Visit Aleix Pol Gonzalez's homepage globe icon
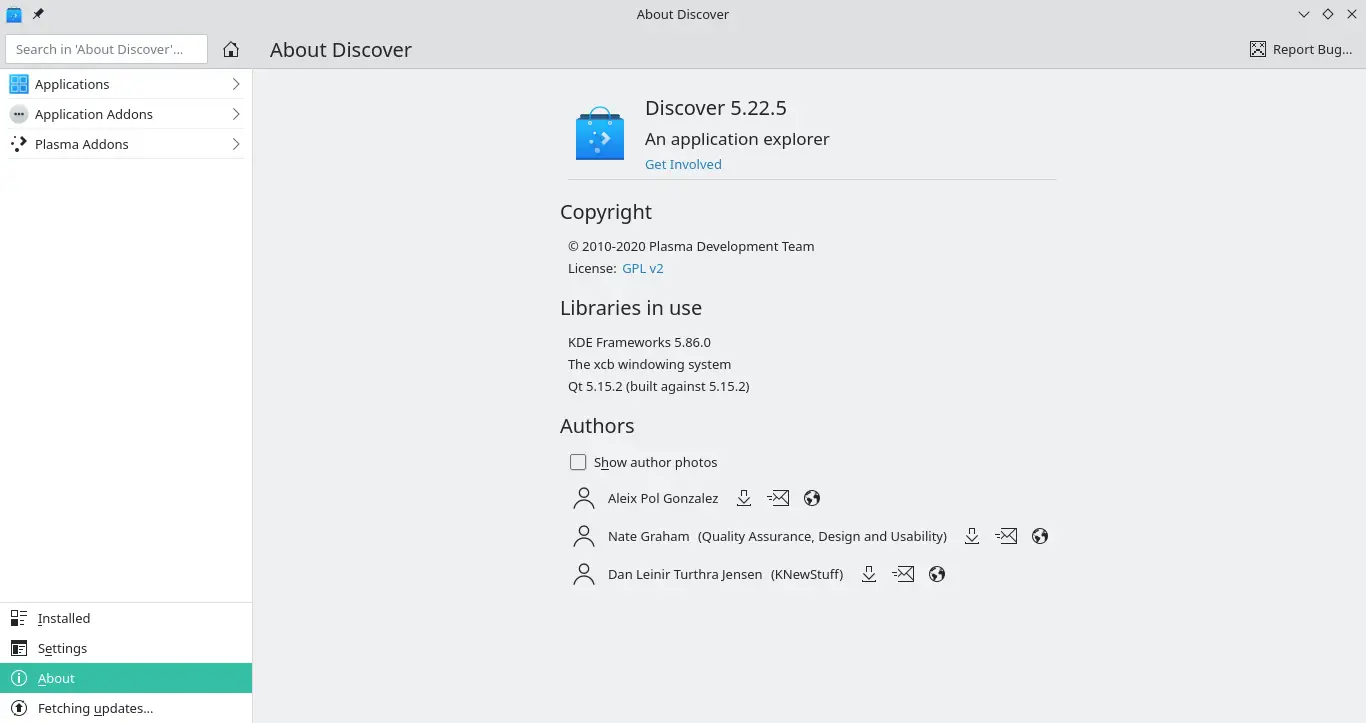Screen dimensions: 1366x723 tap(812, 498)
